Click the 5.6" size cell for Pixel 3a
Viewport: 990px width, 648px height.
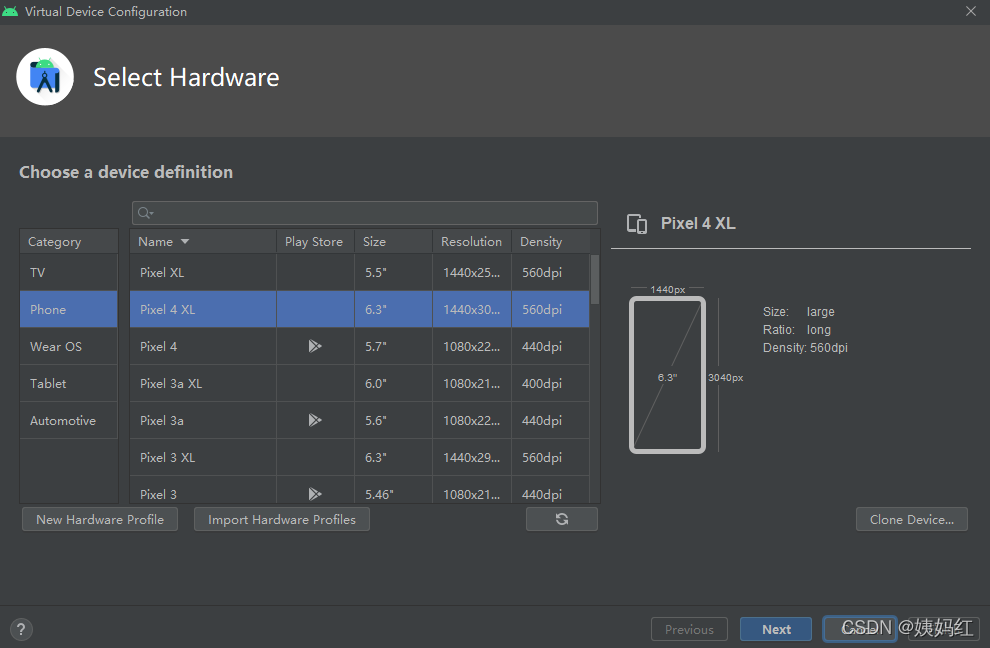[393, 420]
